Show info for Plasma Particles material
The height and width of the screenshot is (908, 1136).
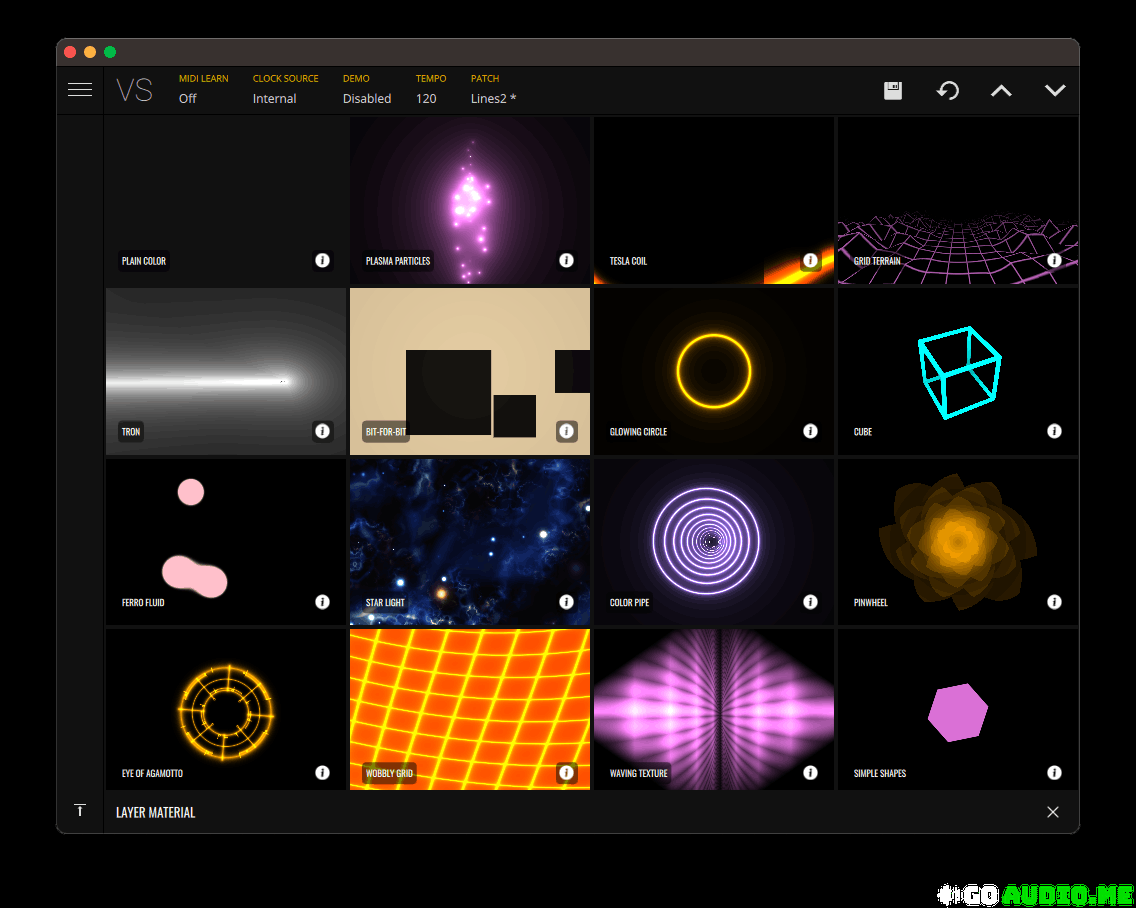coord(567,260)
